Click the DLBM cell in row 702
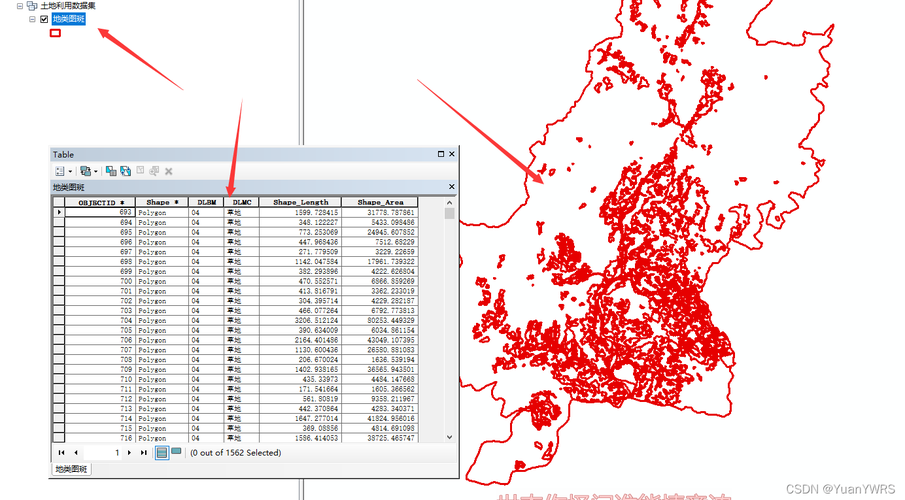905x500 pixels. point(206,301)
